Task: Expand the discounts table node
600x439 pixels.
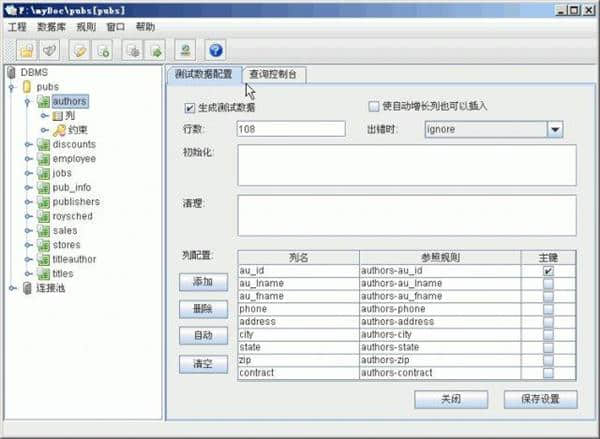Action: [x=28, y=145]
